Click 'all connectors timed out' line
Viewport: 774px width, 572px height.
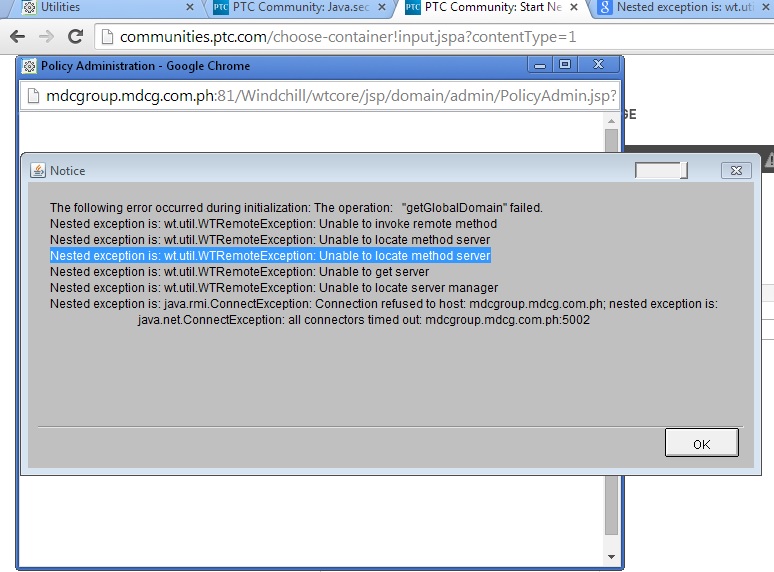point(364,320)
